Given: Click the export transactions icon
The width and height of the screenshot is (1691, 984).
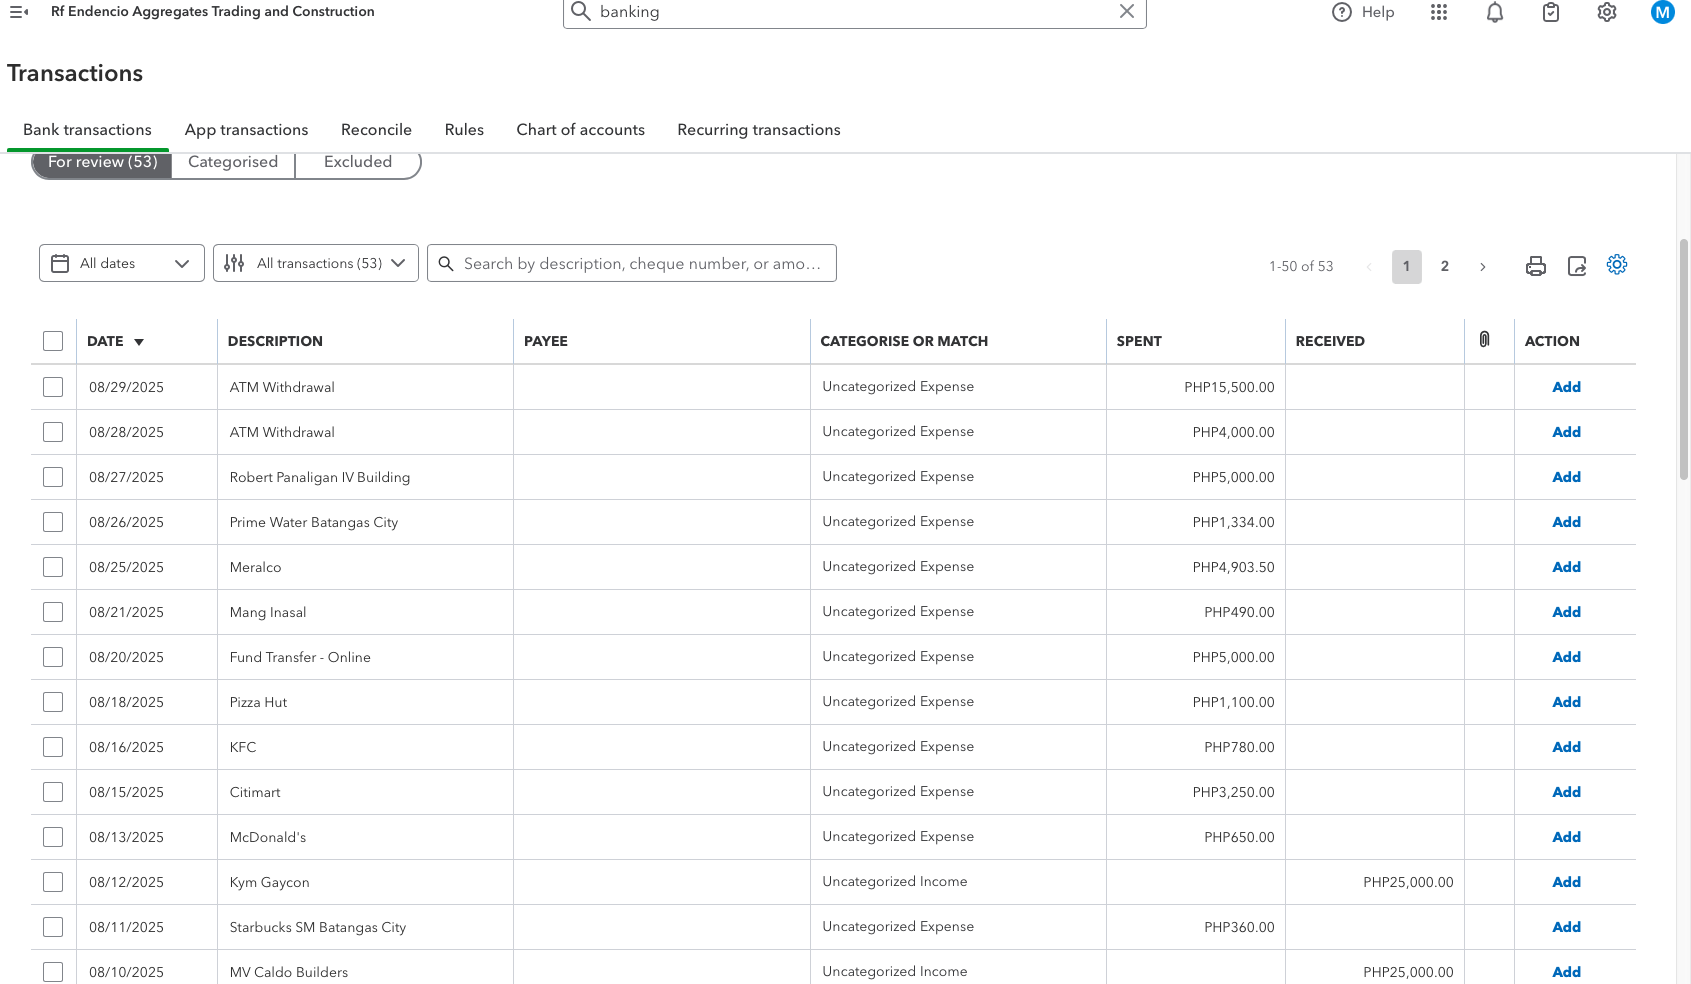Looking at the screenshot, I should tap(1577, 266).
